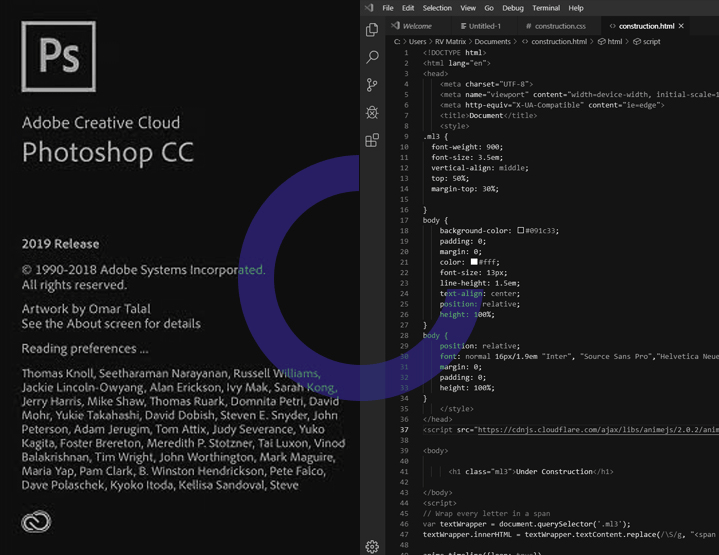
Task: Click line number 37 in the gutter
Action: 404,430
